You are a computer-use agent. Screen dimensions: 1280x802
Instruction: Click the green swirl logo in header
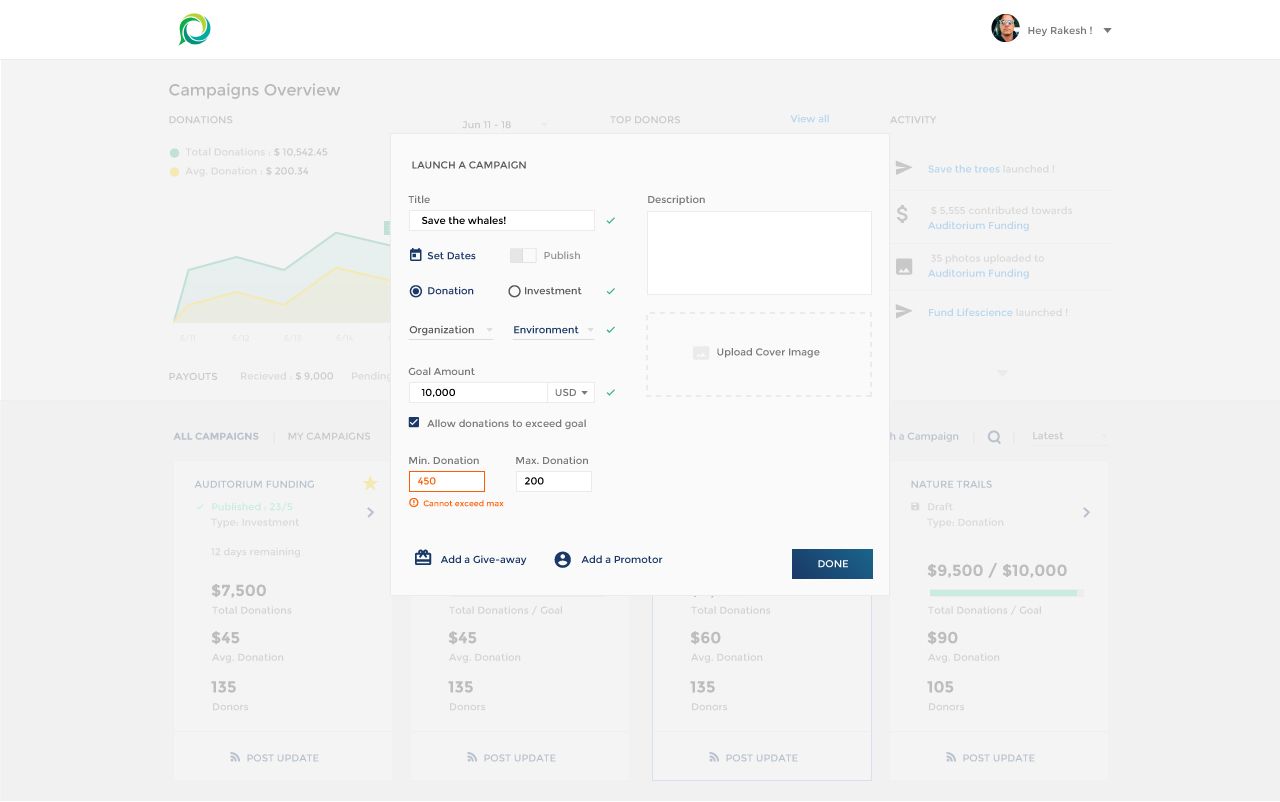(x=195, y=30)
